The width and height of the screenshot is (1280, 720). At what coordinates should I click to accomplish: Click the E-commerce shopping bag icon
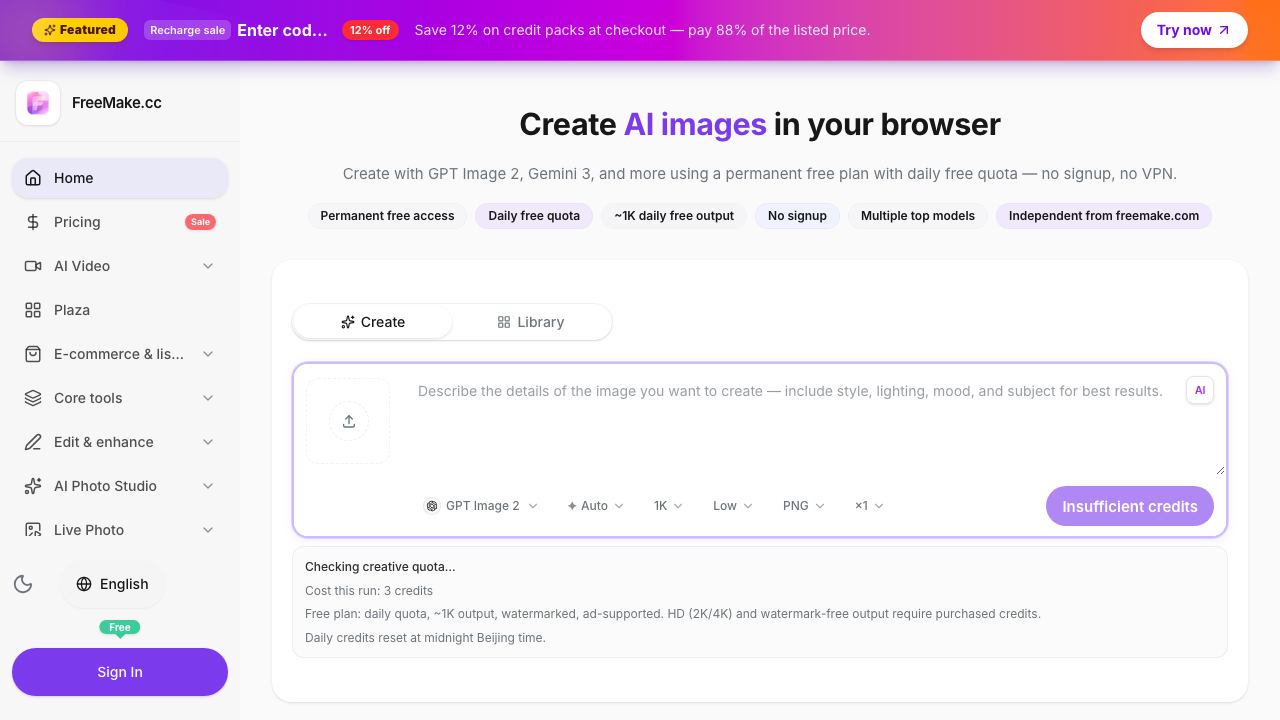point(33,354)
